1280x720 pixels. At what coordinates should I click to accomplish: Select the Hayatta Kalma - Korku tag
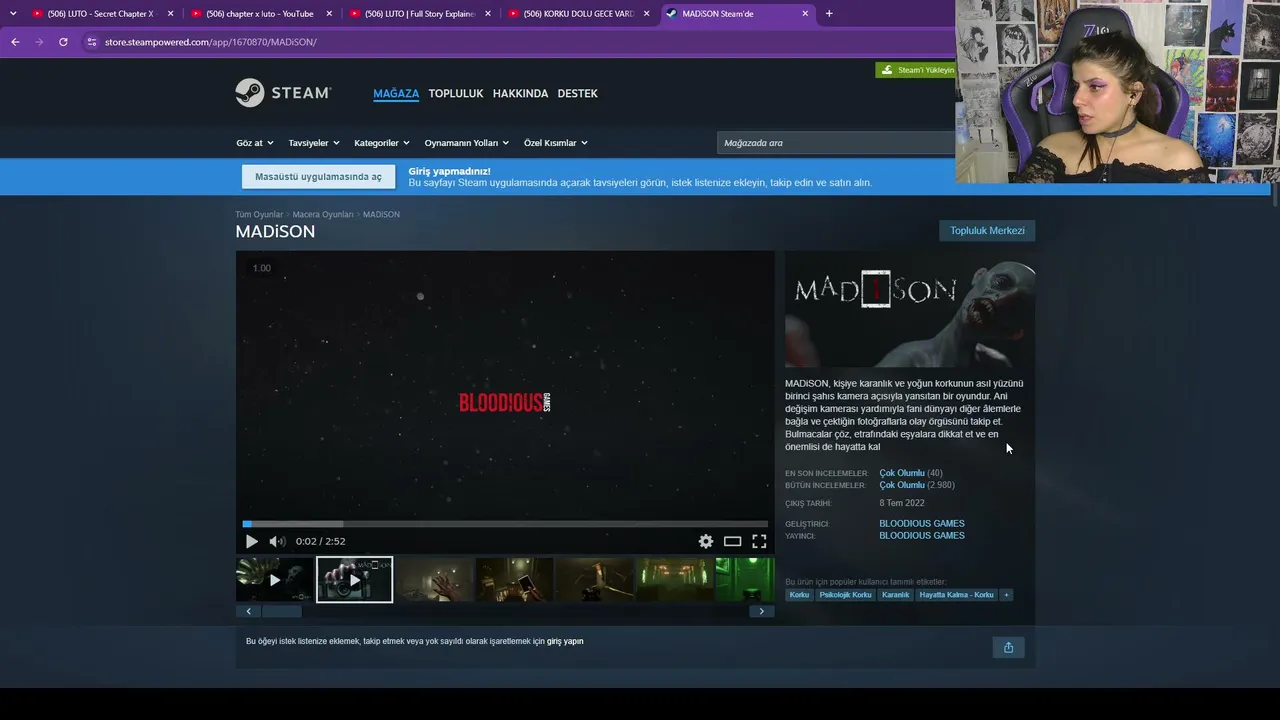pyautogui.click(x=957, y=595)
